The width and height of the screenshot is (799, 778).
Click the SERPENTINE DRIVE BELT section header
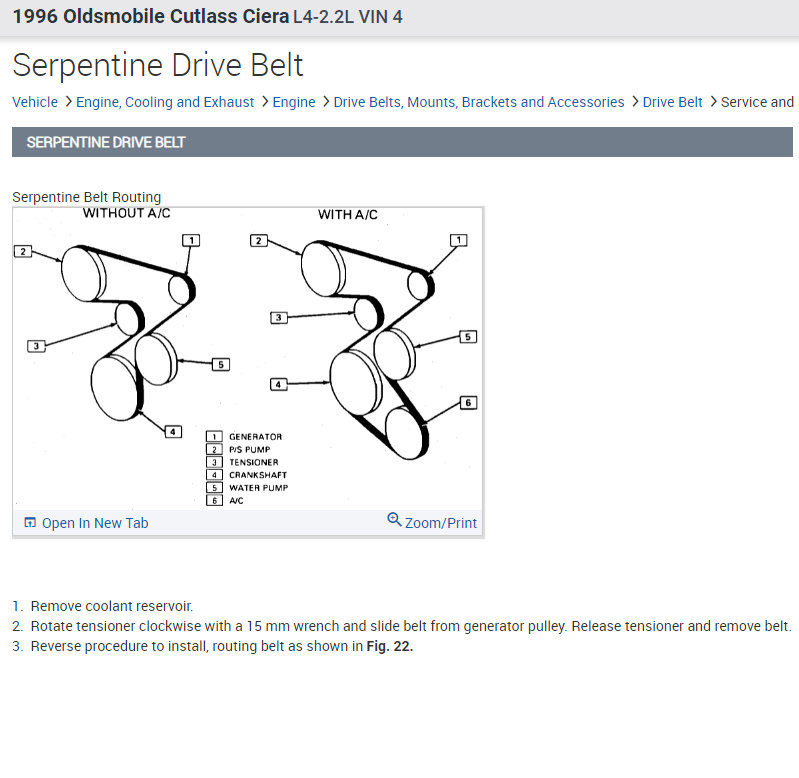(x=402, y=142)
